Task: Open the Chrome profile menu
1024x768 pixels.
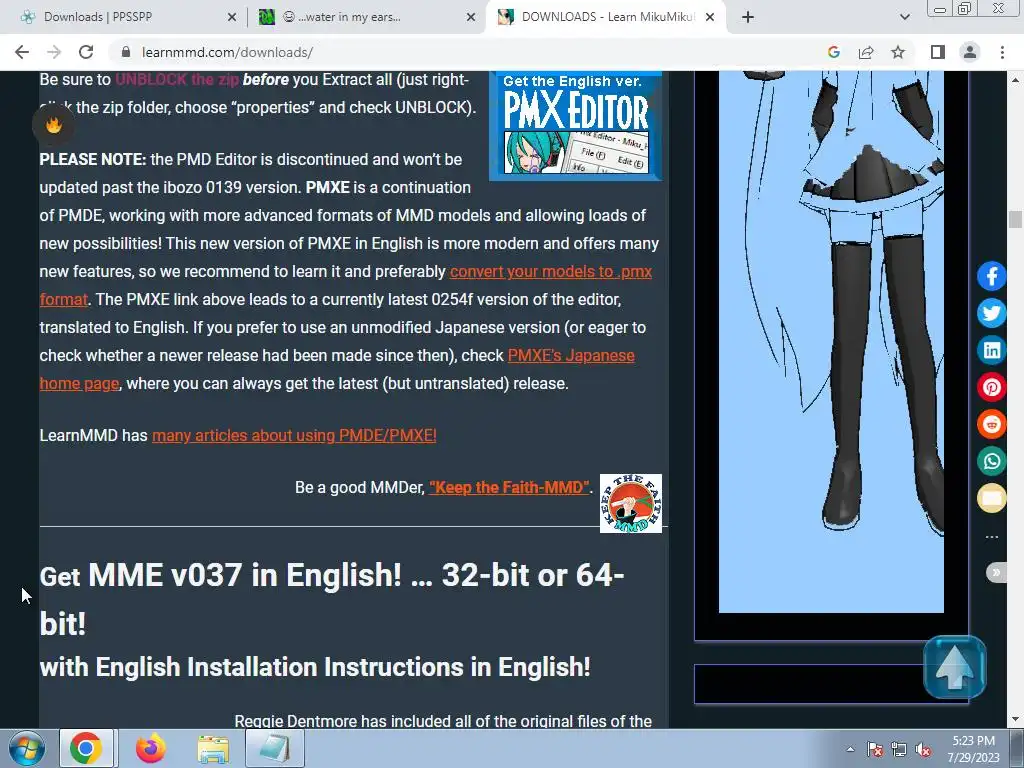Action: coord(970,52)
